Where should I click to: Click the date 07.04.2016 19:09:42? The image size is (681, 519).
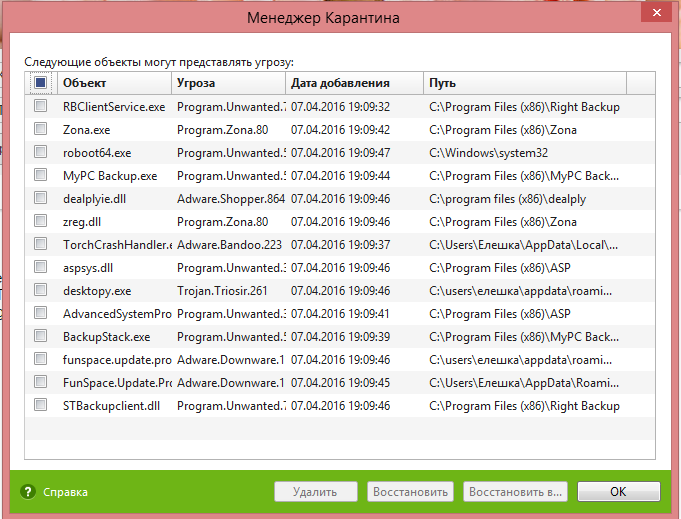340,130
